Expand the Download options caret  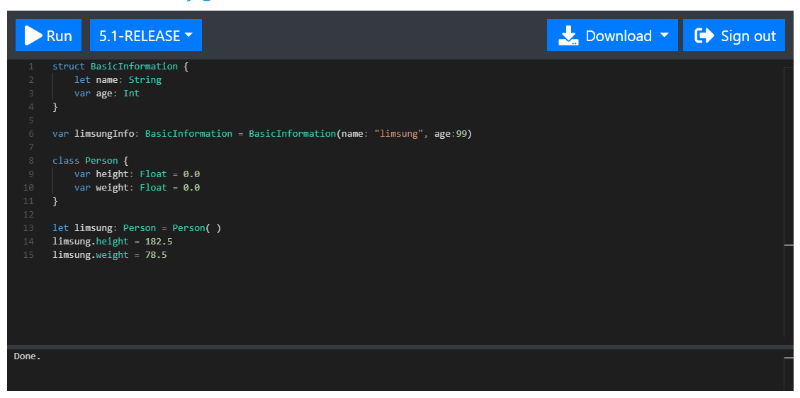coord(664,35)
